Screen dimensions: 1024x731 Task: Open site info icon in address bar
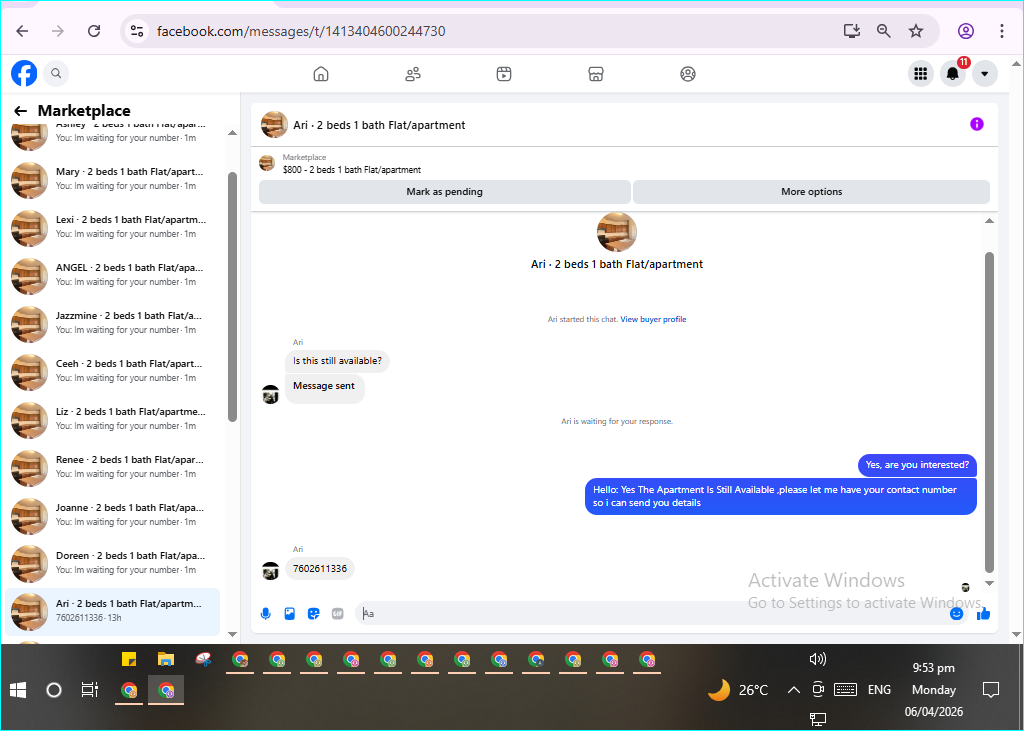[136, 31]
